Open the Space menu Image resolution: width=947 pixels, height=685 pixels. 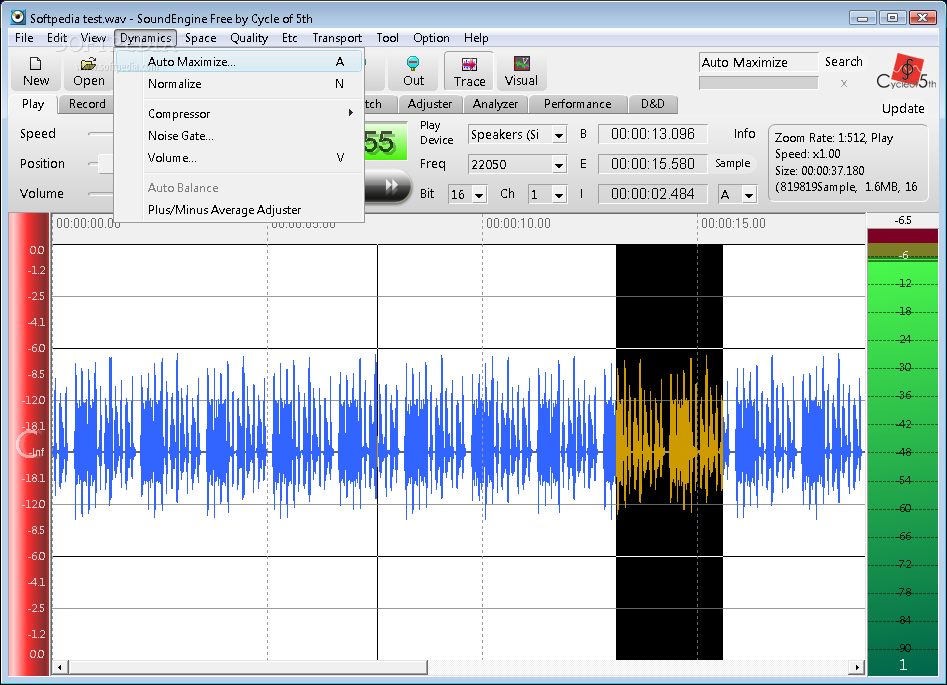click(201, 38)
